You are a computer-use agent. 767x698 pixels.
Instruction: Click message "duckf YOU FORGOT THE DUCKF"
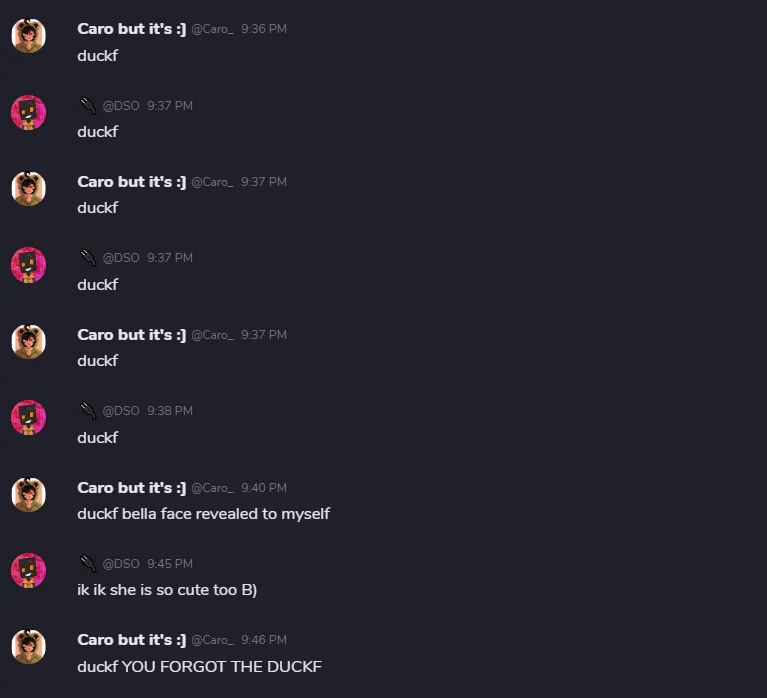(199, 666)
